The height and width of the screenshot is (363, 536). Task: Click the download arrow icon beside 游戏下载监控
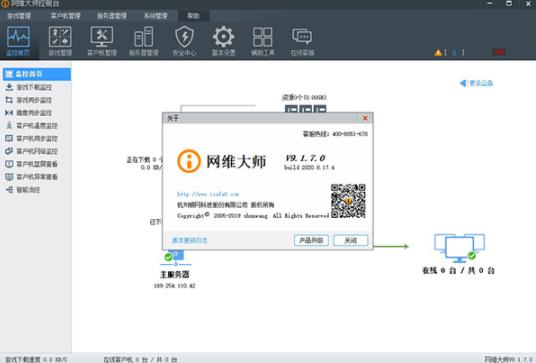(x=9, y=87)
